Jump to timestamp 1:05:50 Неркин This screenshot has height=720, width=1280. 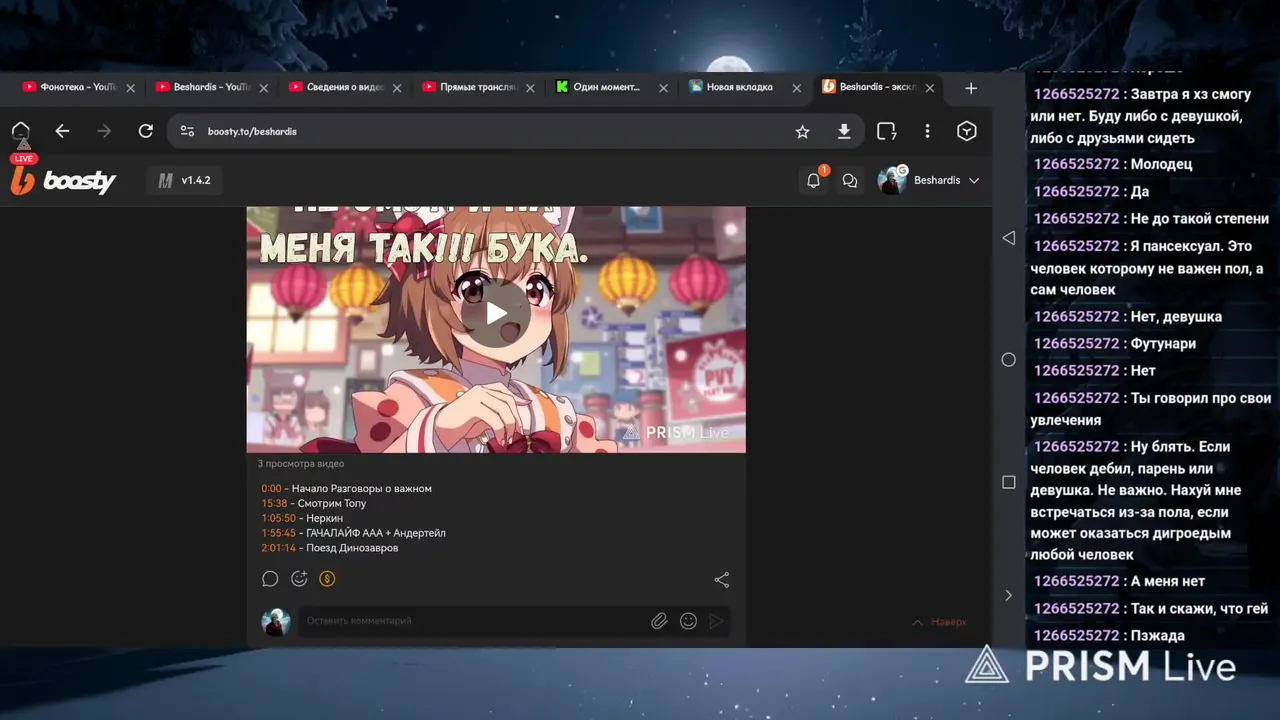click(x=279, y=519)
